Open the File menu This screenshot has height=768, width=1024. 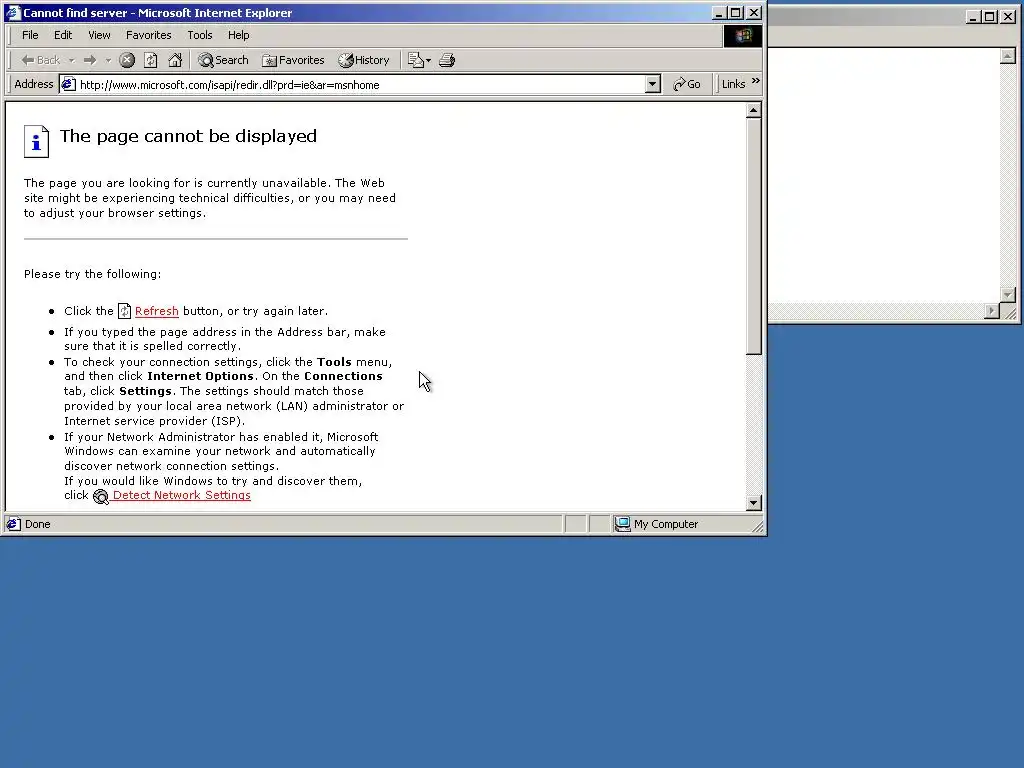pyautogui.click(x=30, y=35)
